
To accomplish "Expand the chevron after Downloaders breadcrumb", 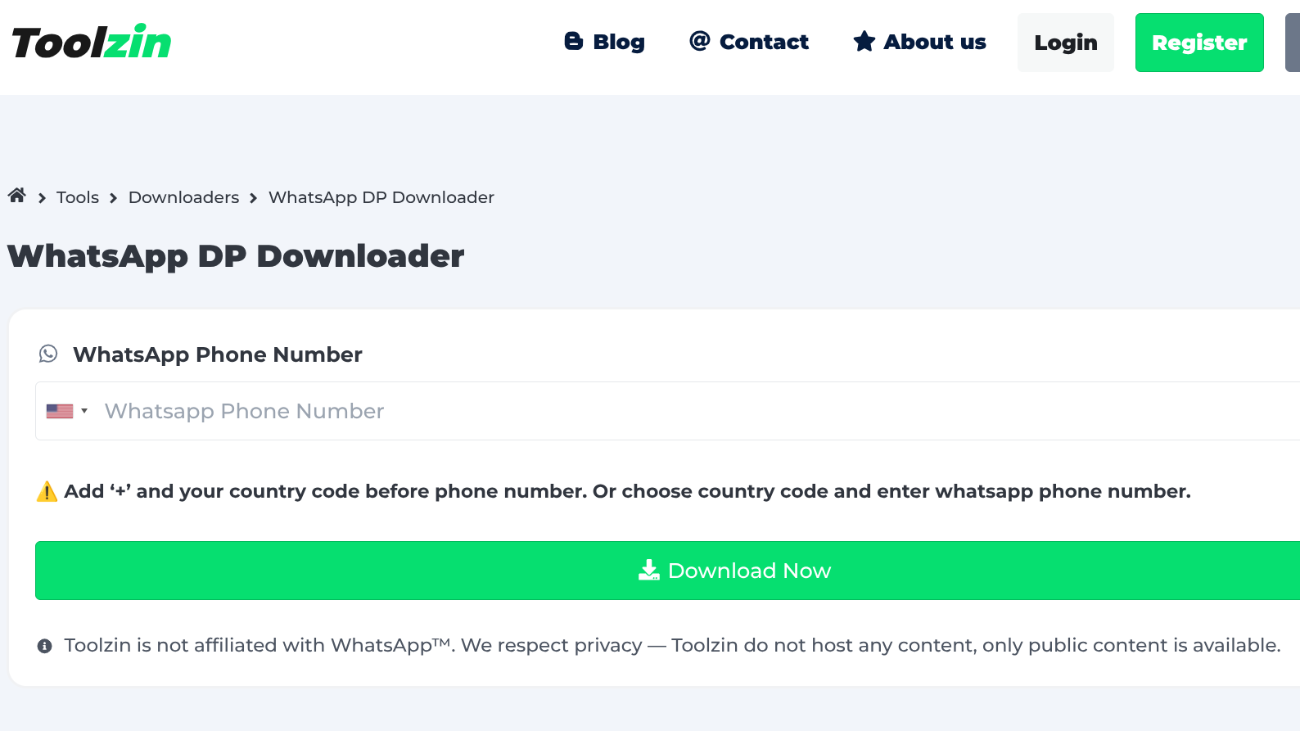I will click(x=254, y=197).
